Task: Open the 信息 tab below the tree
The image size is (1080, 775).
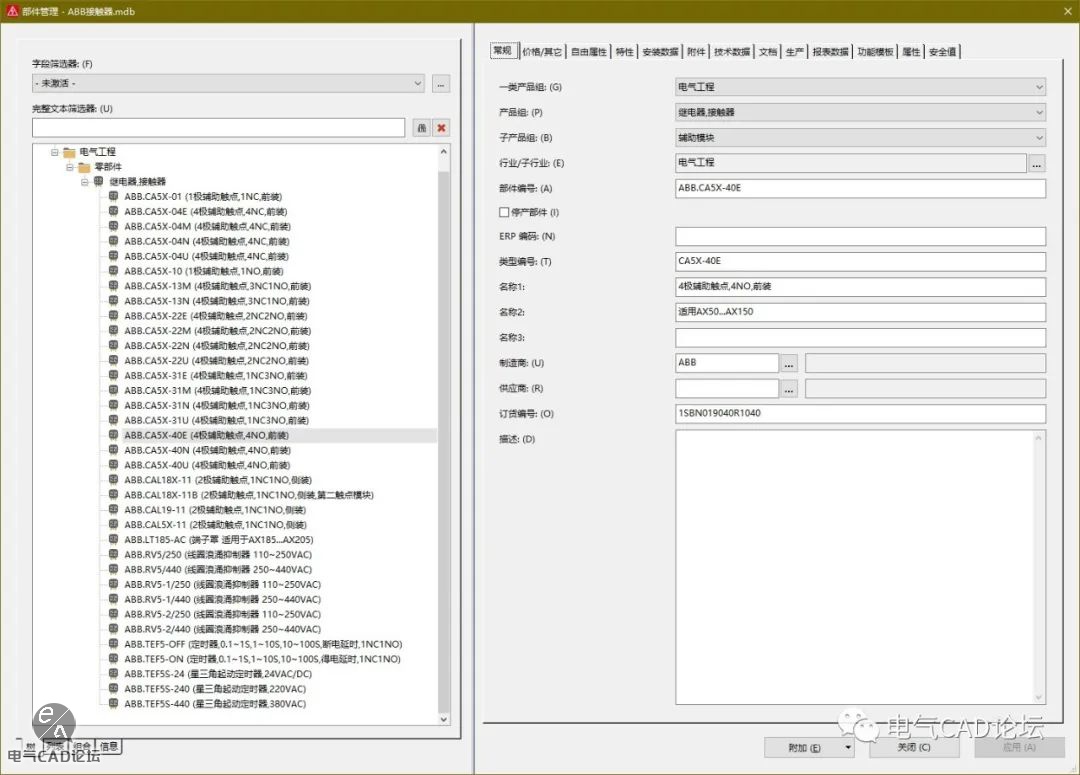Action: click(x=109, y=746)
